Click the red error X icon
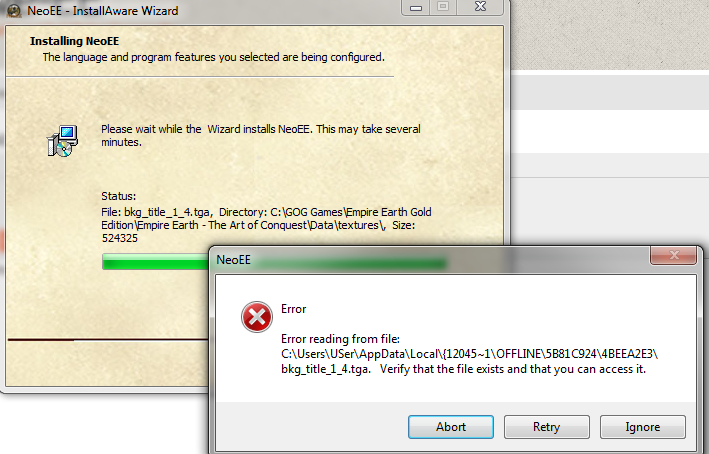This screenshot has height=454, width=709. [256, 317]
